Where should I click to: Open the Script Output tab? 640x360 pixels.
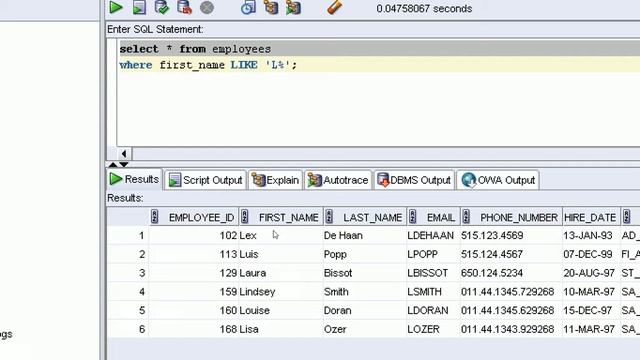tap(205, 180)
